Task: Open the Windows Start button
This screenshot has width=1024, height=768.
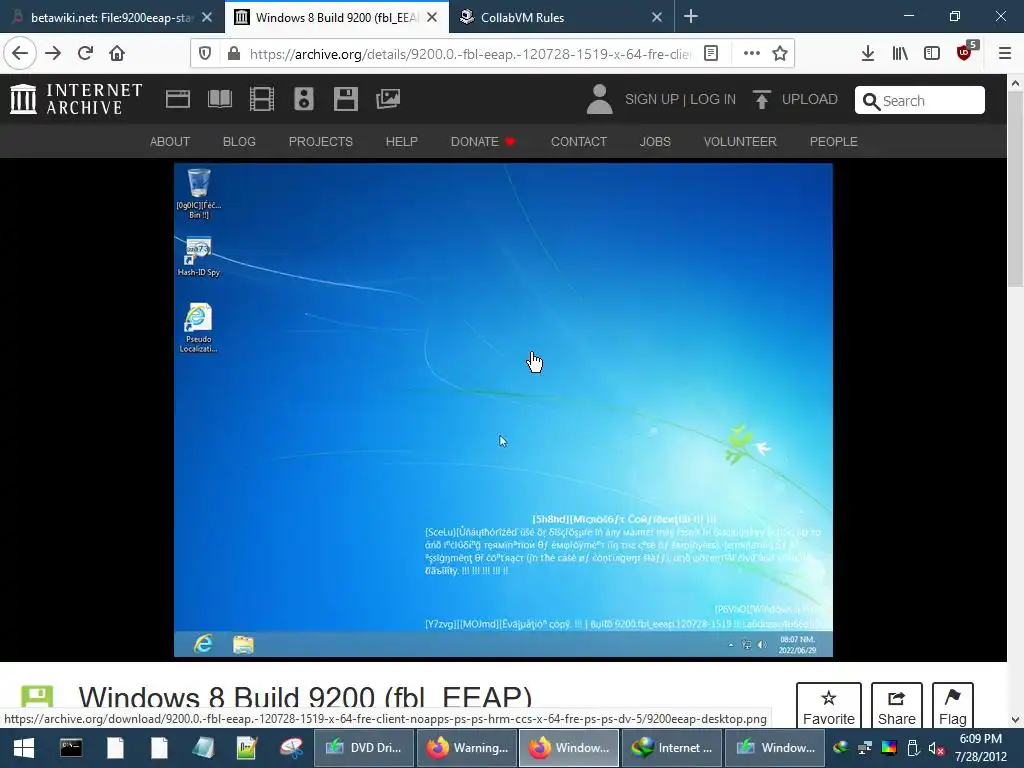Action: [24, 748]
